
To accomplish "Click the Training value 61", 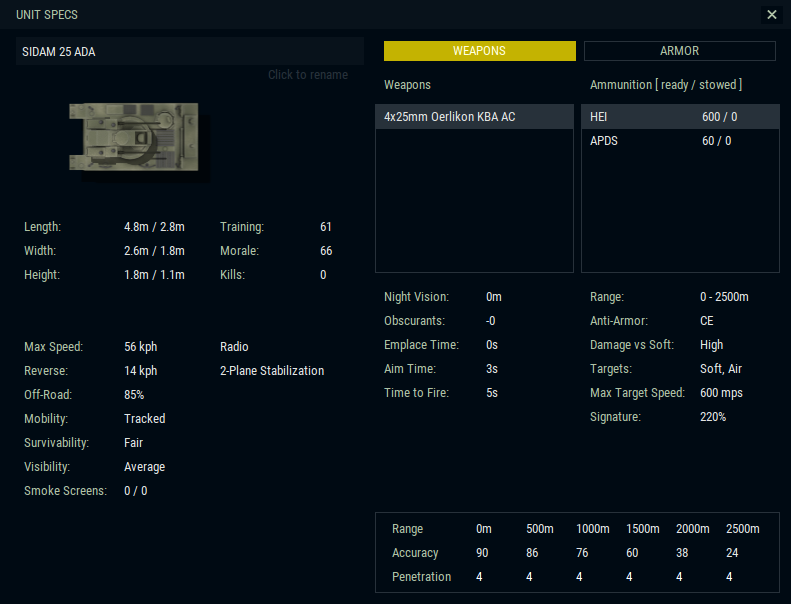I will point(326,227).
